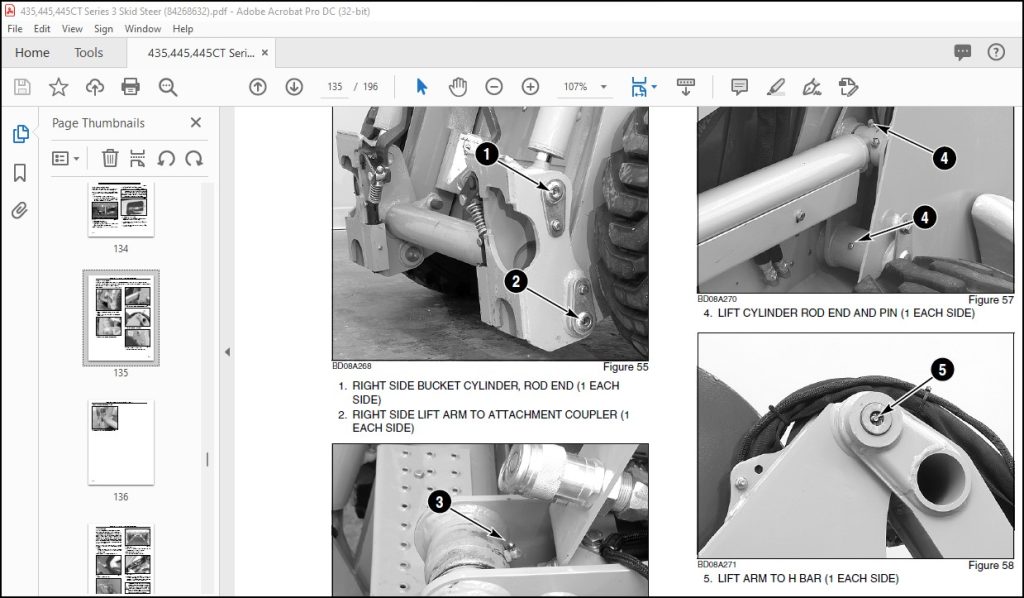The height and width of the screenshot is (598, 1024).
Task: Close the Page Thumbnails panel
Action: coord(195,123)
